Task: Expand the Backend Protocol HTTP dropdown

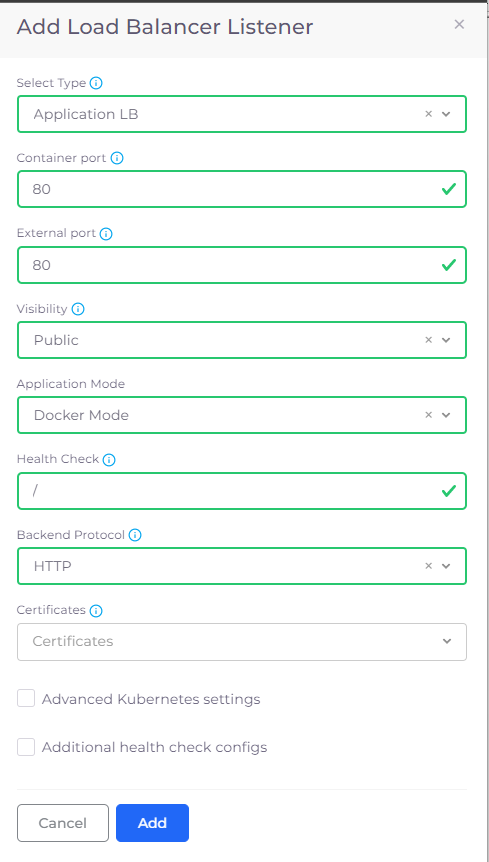Action: tap(446, 566)
